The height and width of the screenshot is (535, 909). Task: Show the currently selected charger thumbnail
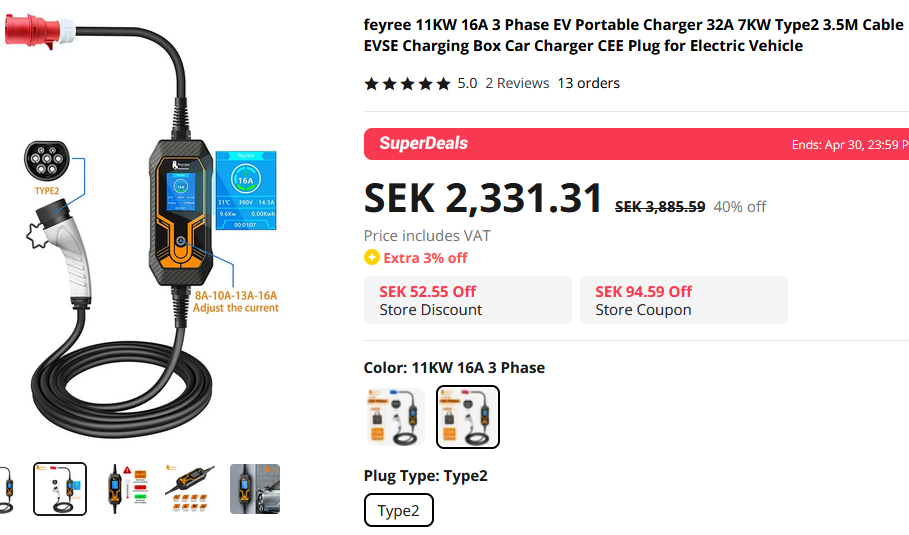pos(60,489)
